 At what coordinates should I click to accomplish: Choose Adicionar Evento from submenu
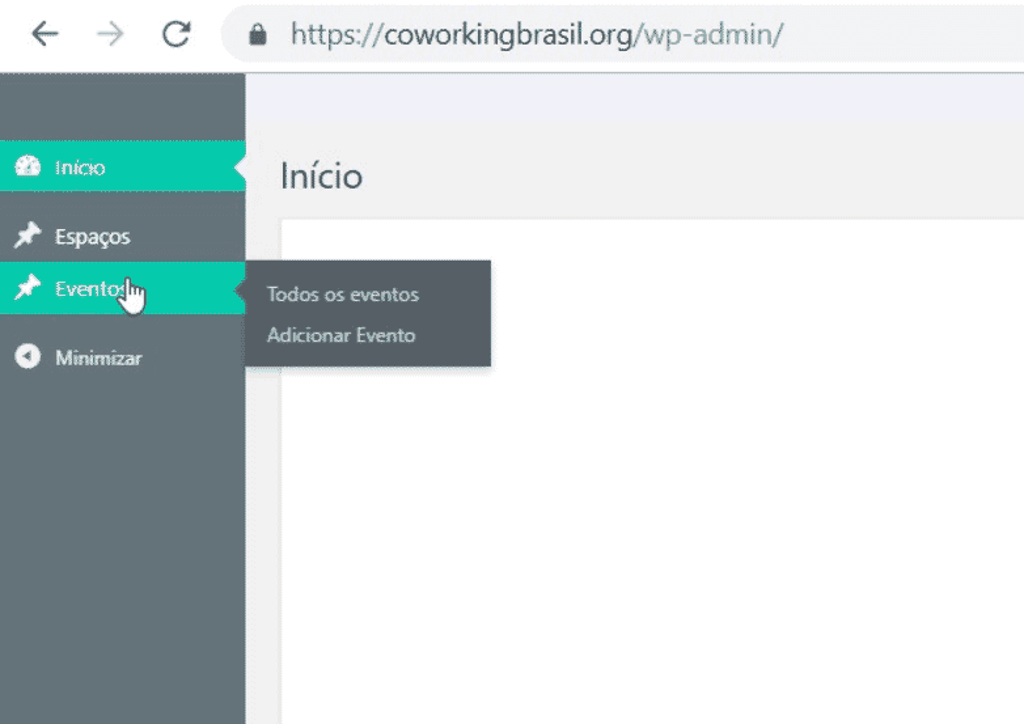(x=341, y=336)
